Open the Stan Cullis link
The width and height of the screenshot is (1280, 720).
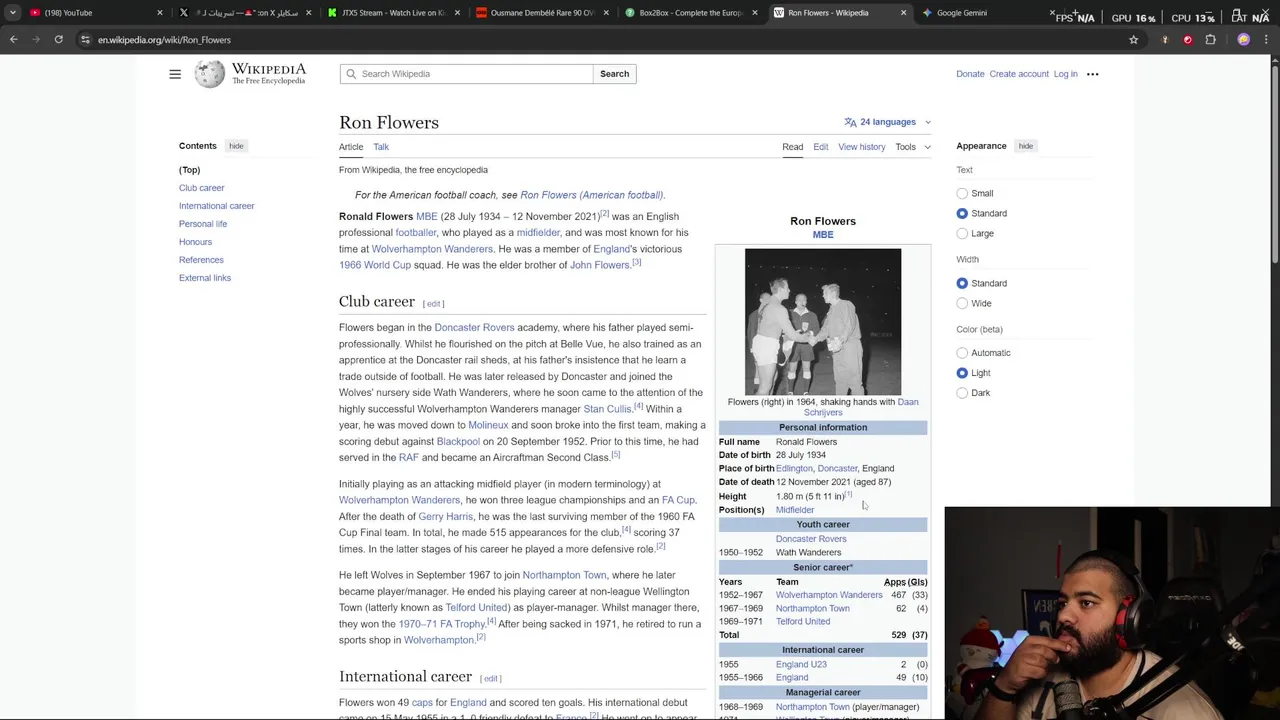coord(607,409)
